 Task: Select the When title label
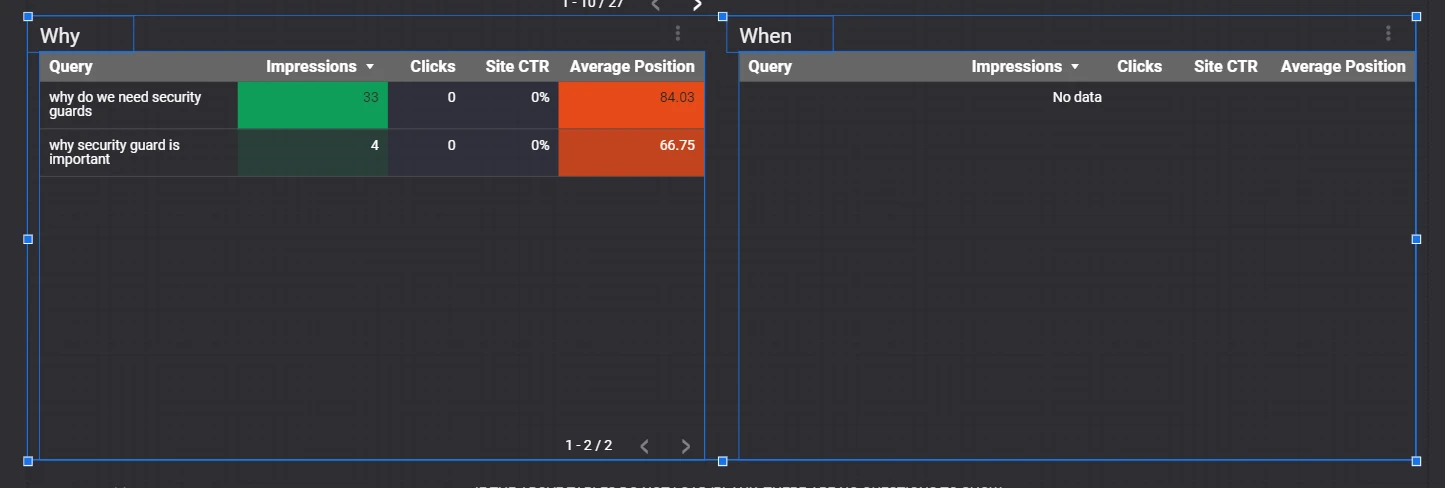[765, 36]
